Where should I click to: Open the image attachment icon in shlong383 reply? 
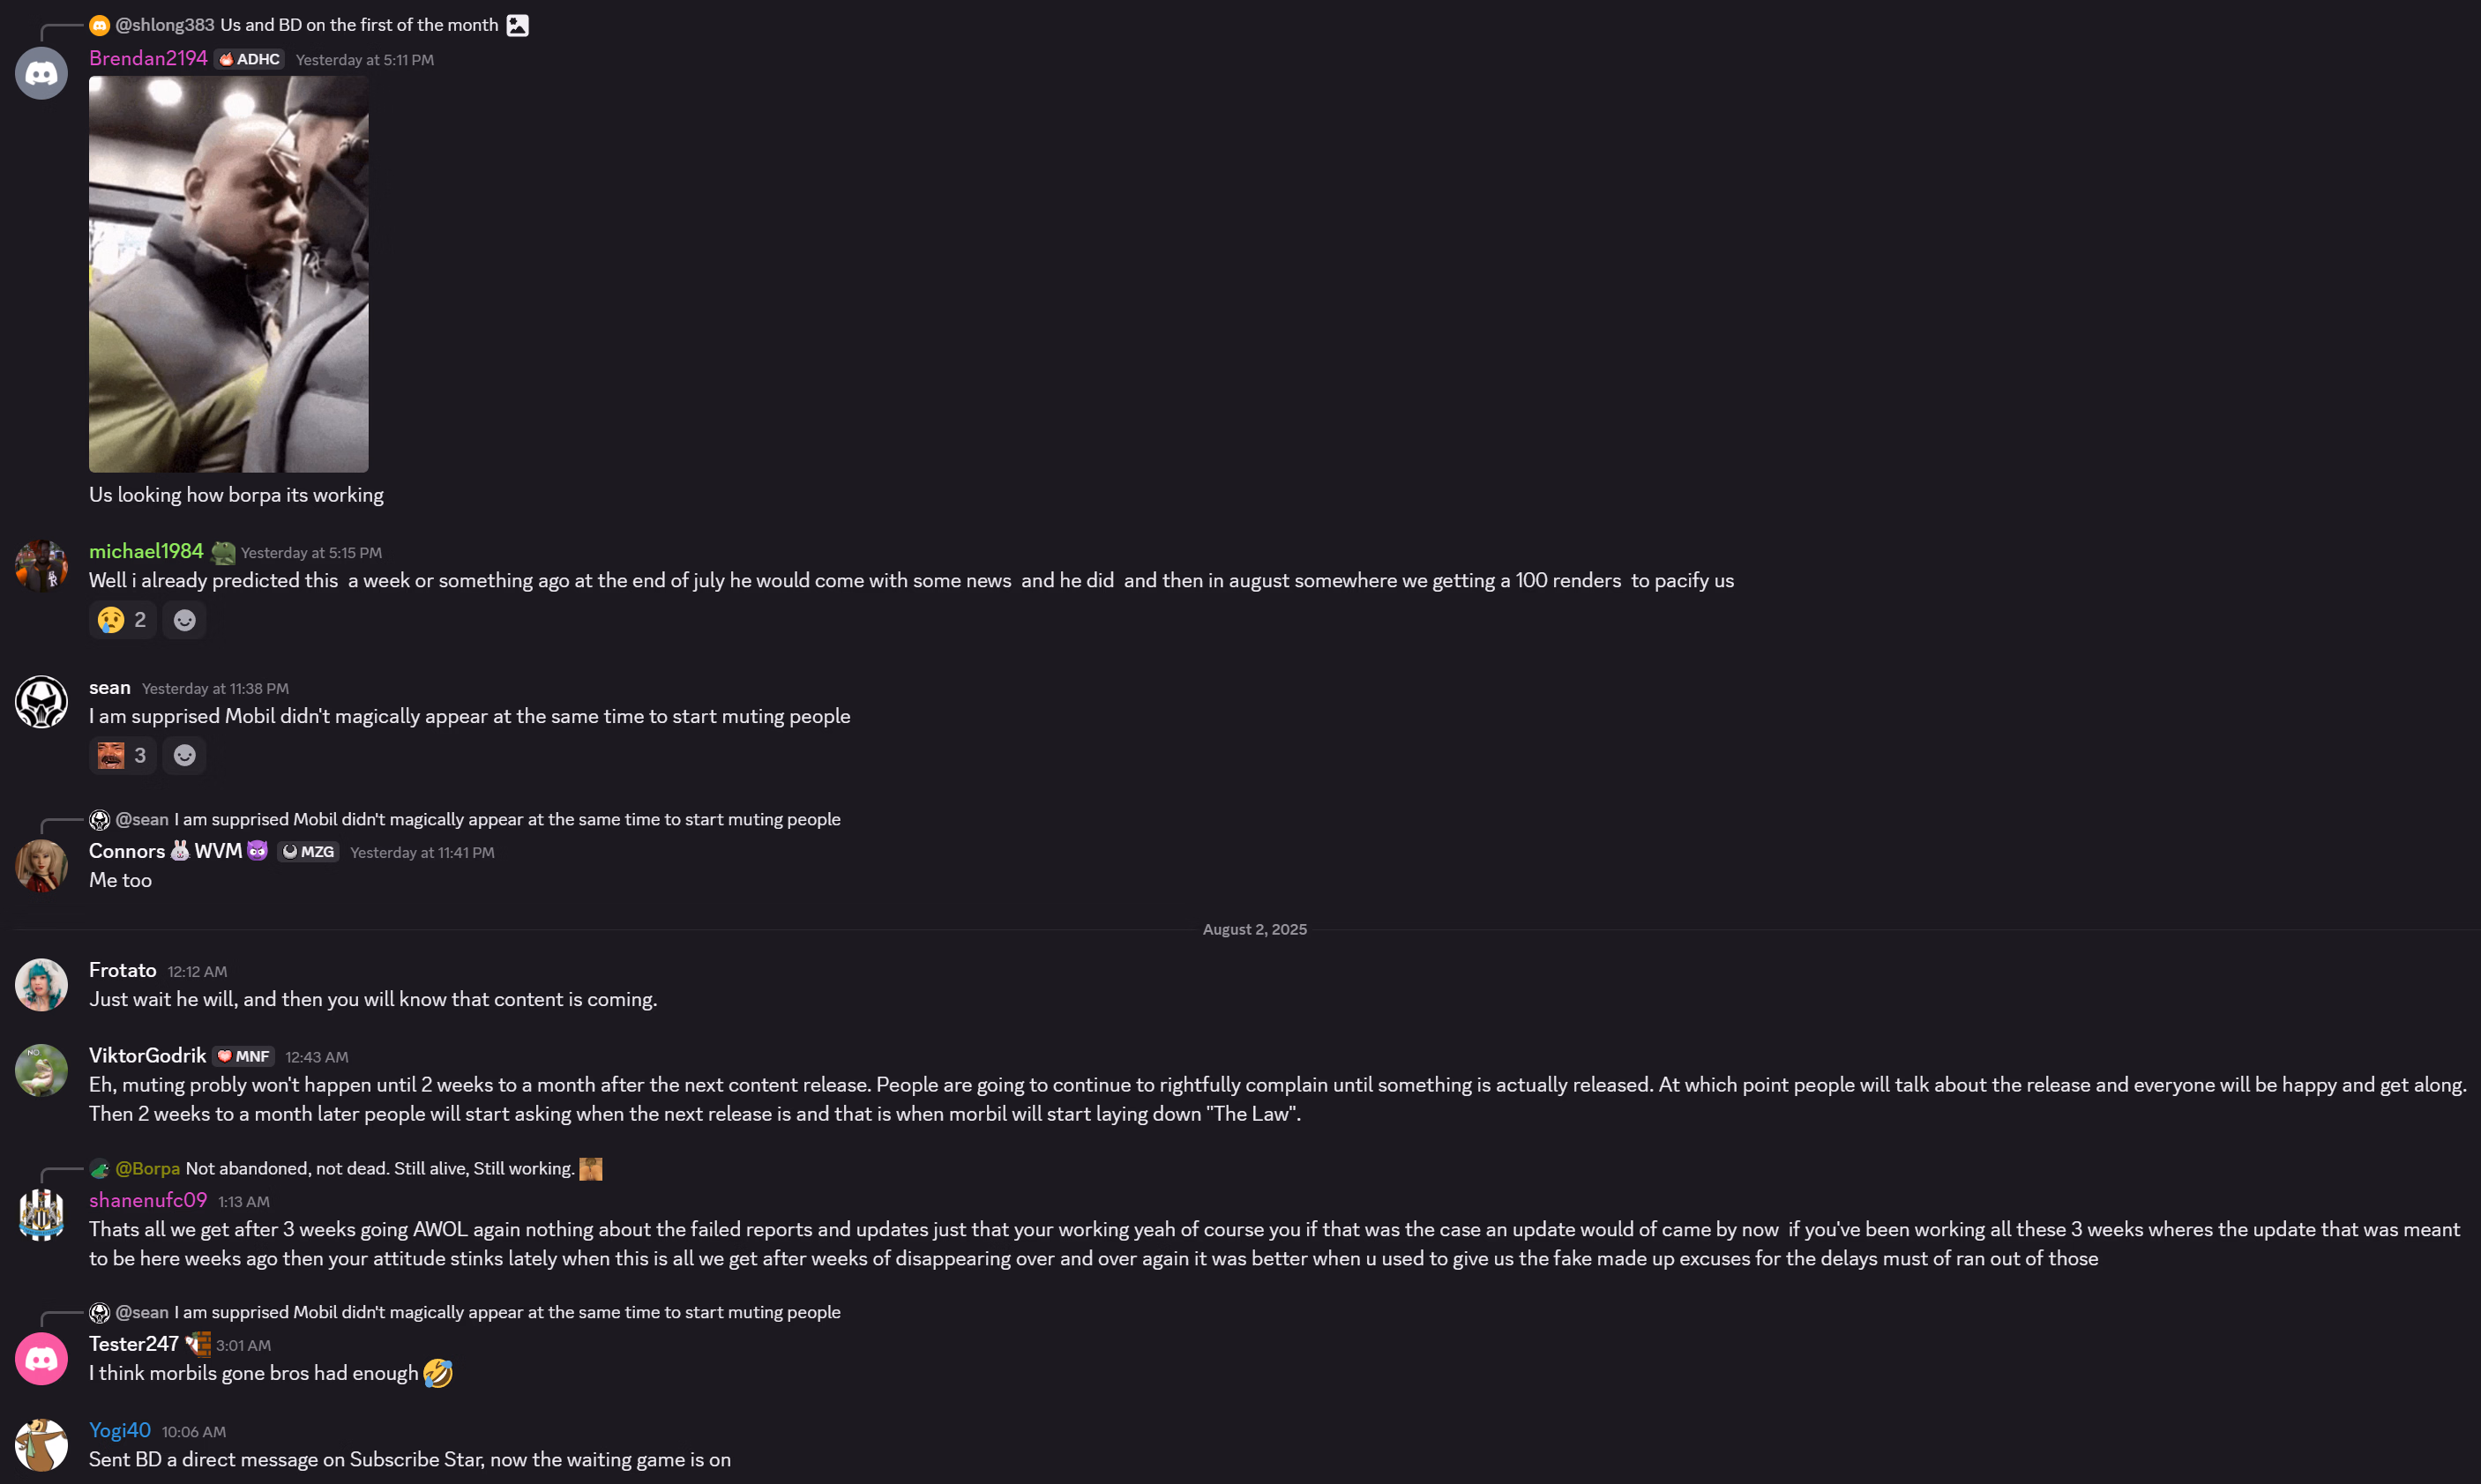coord(517,25)
